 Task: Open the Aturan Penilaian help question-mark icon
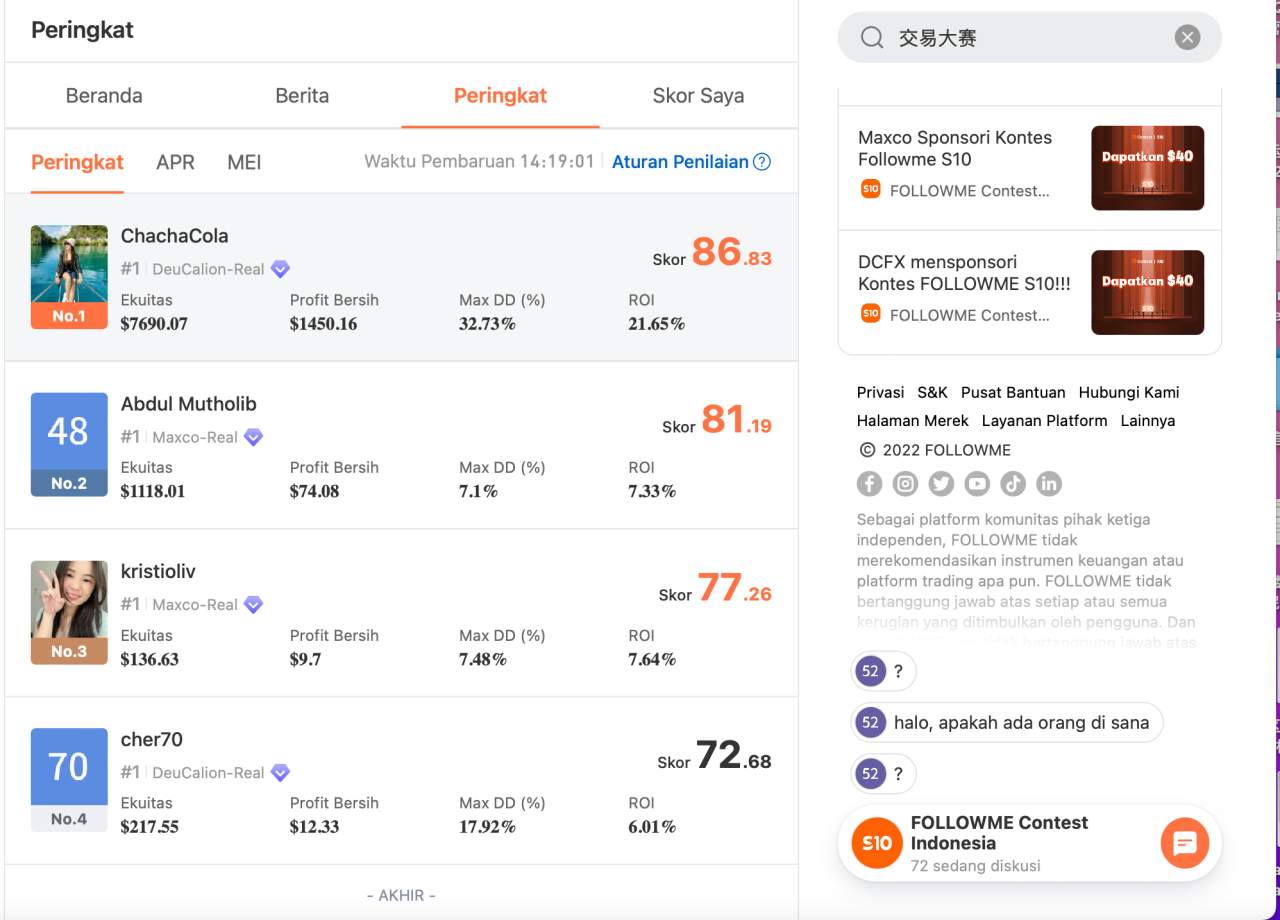tap(762, 162)
